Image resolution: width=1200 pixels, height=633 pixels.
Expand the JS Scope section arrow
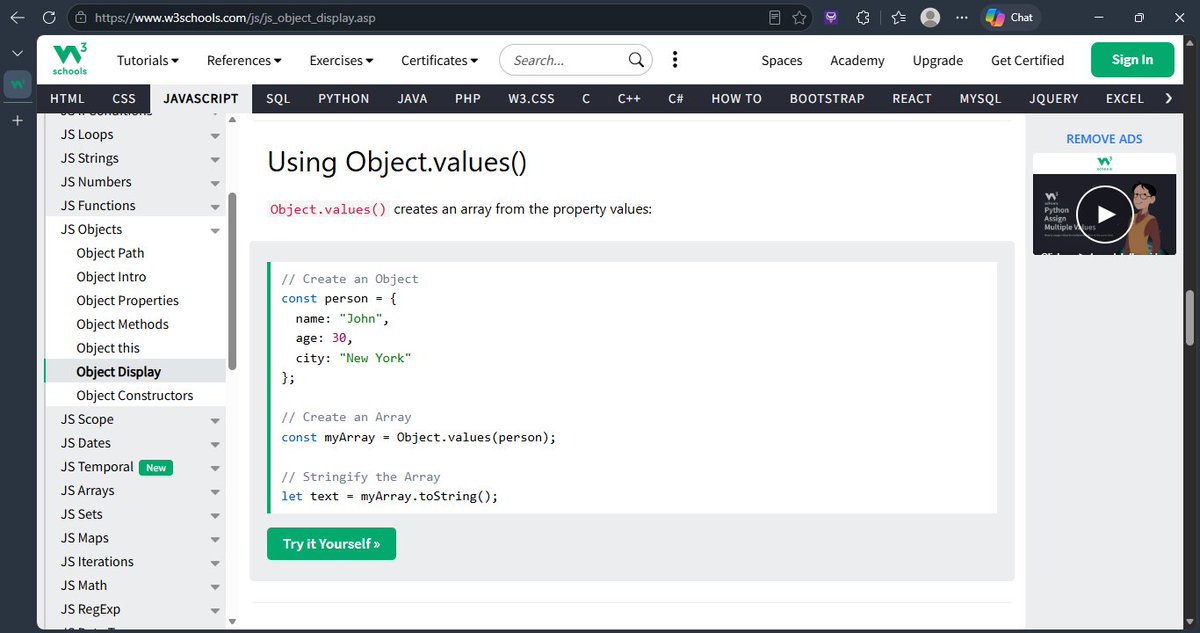[215, 420]
